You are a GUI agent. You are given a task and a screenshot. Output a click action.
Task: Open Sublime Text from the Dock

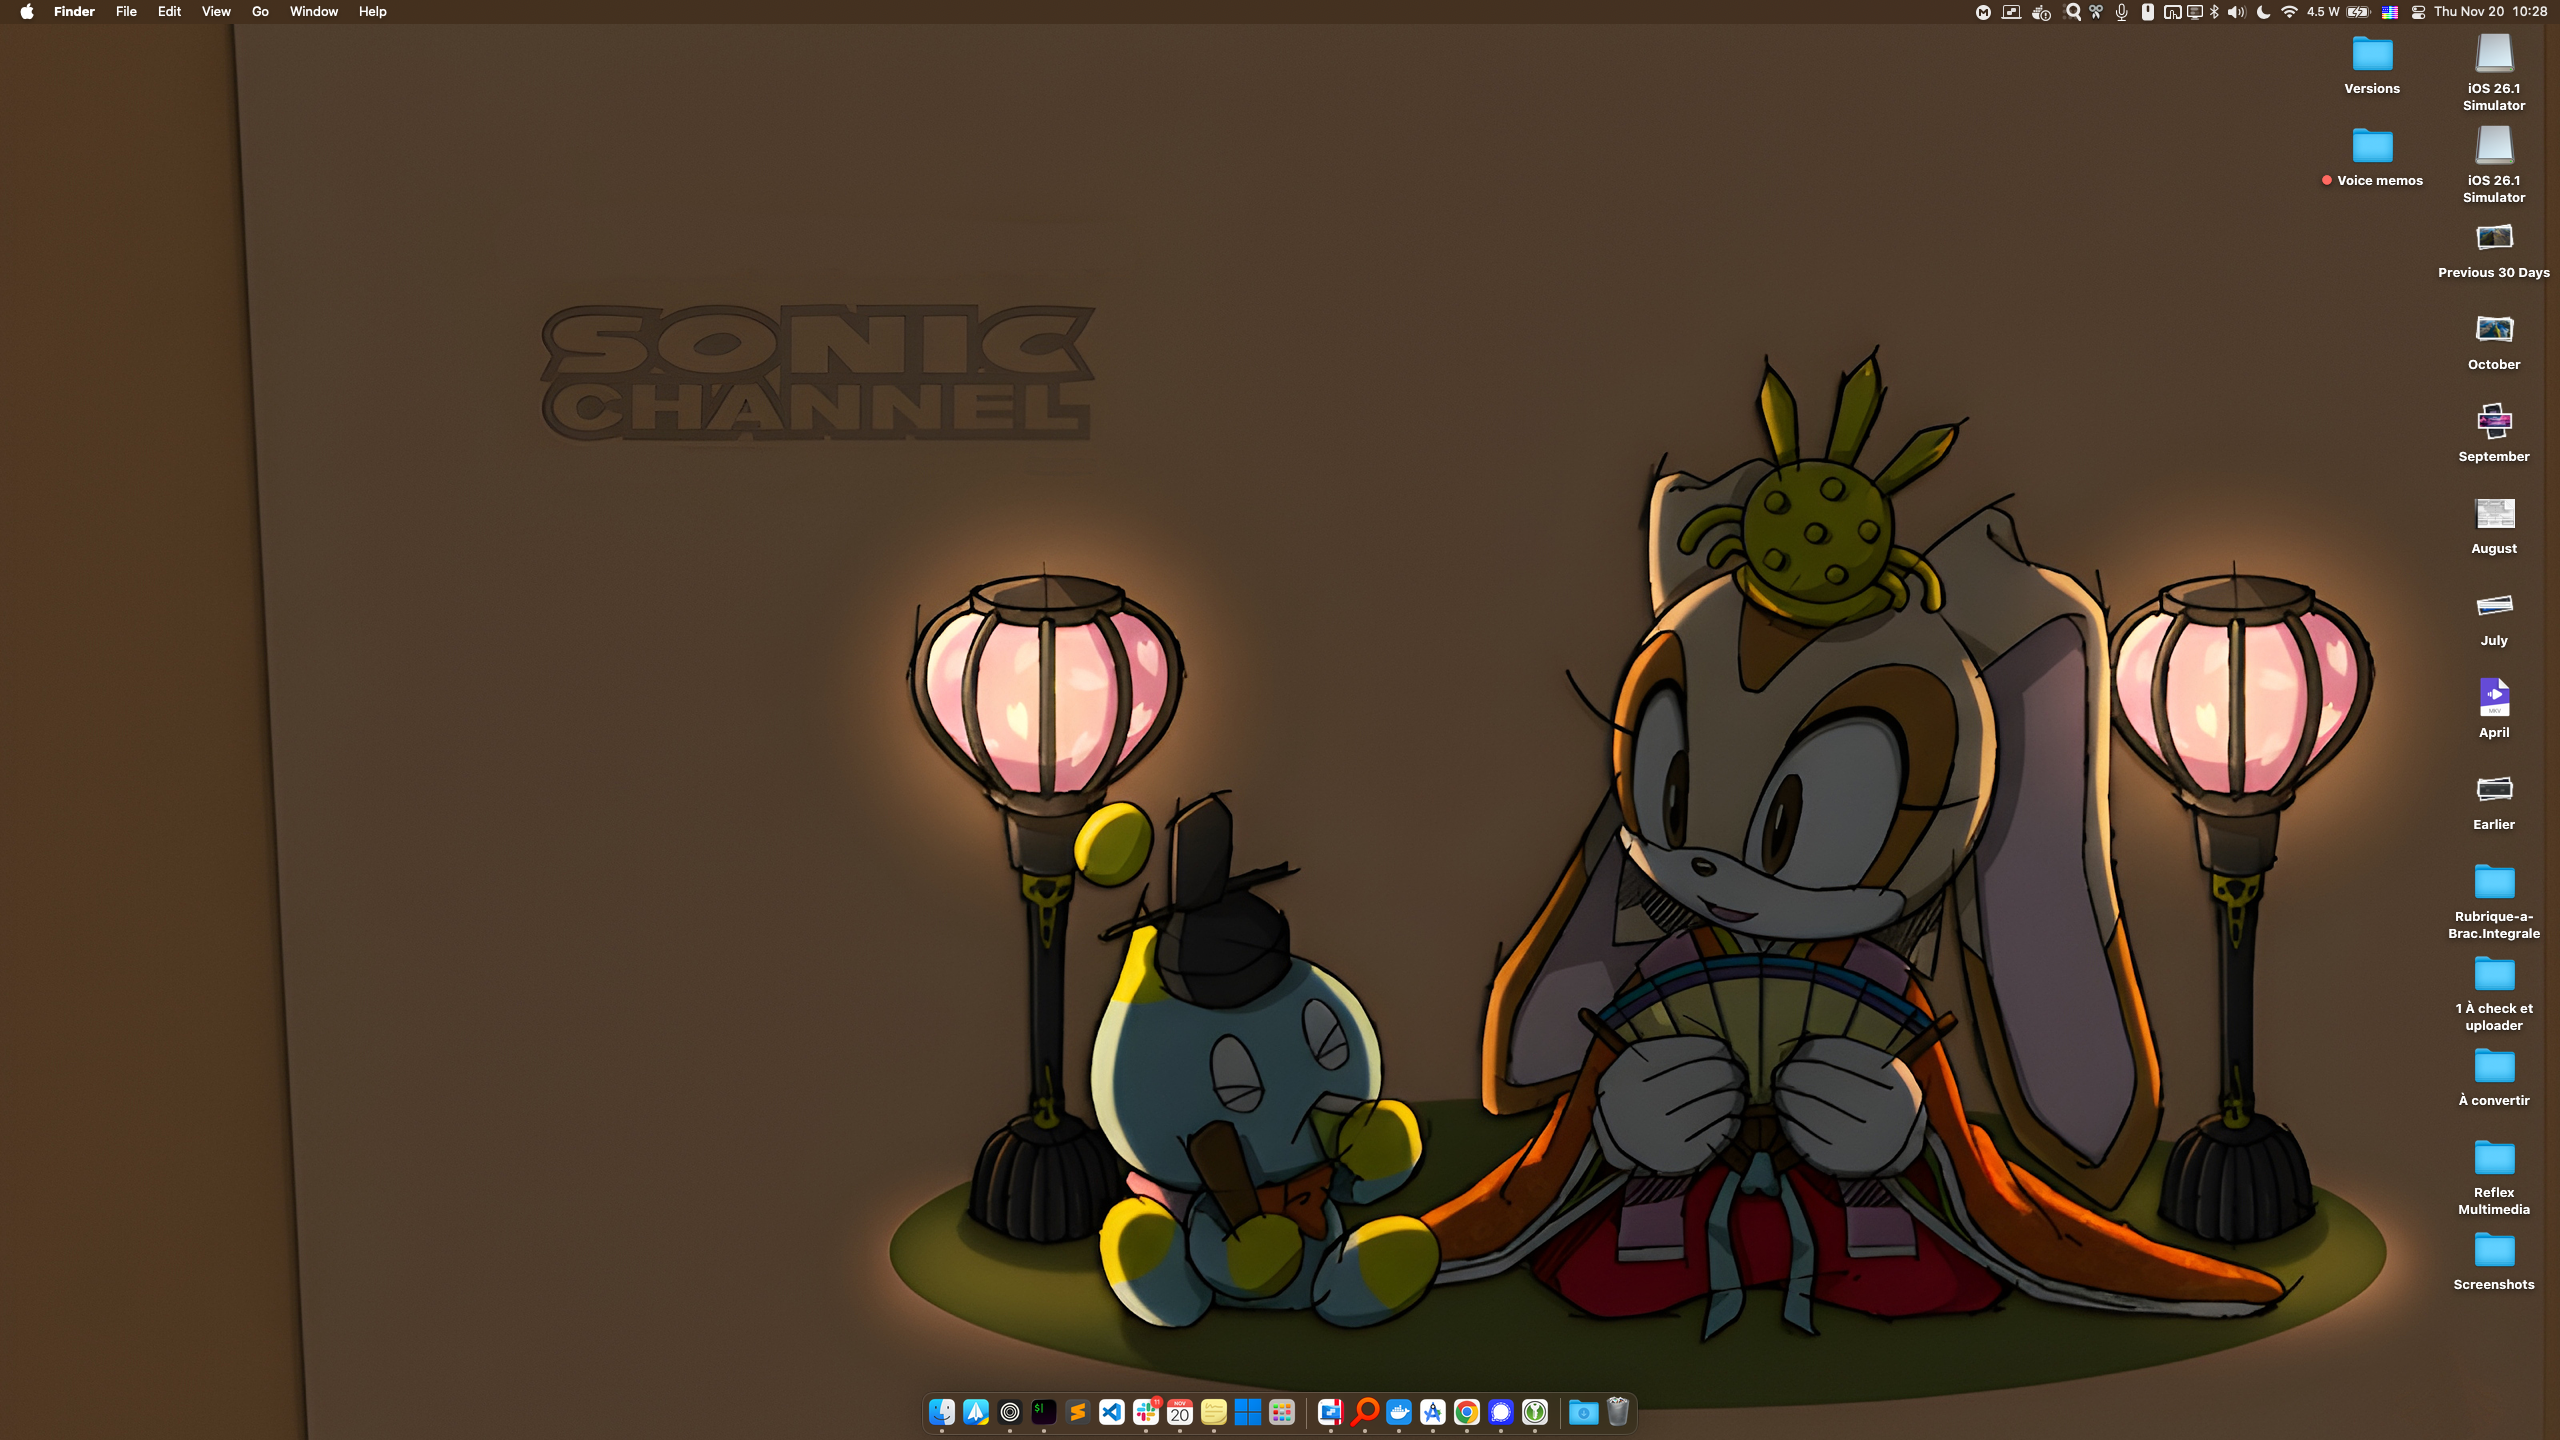(x=1077, y=1412)
